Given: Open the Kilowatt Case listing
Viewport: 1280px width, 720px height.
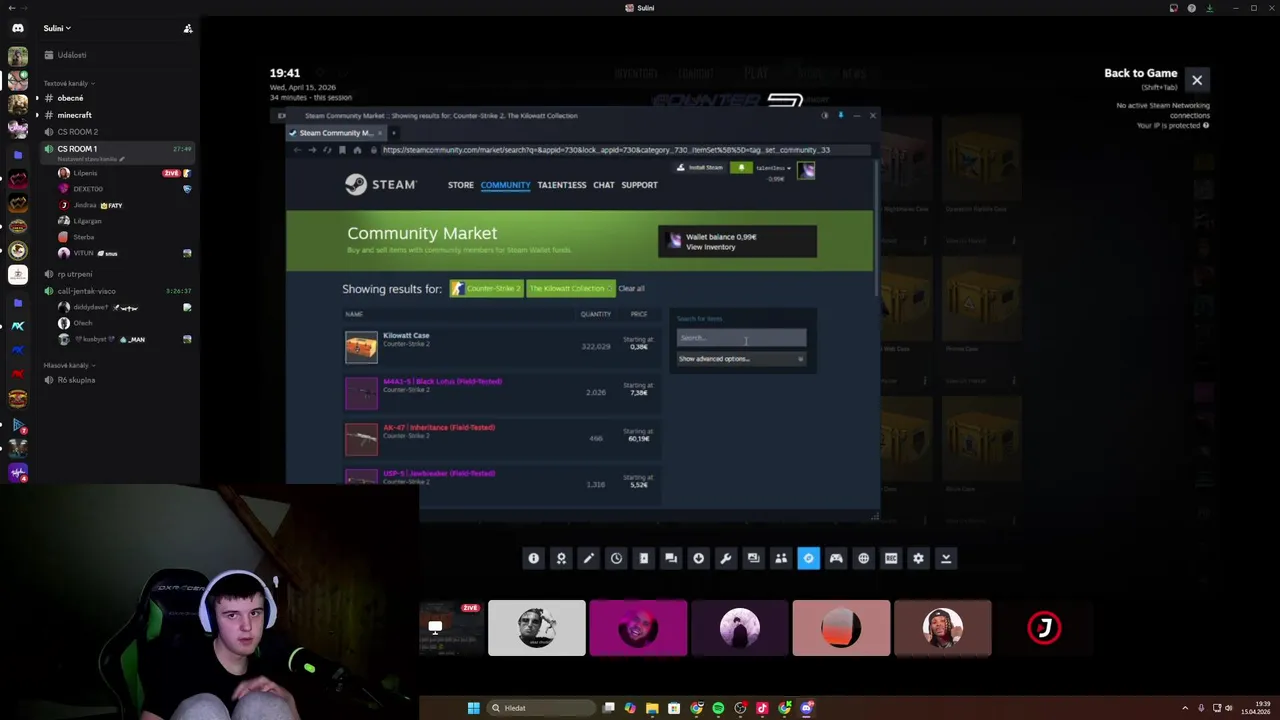Looking at the screenshot, I should [502, 346].
